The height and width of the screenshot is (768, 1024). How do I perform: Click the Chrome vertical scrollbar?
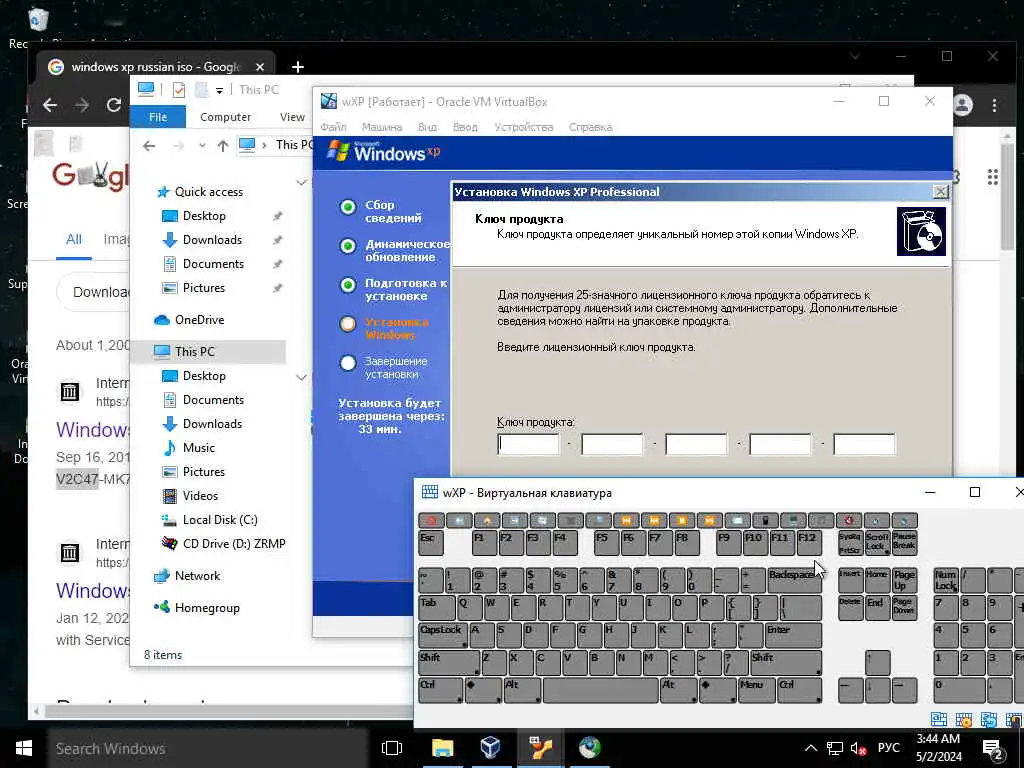[x=1007, y=196]
